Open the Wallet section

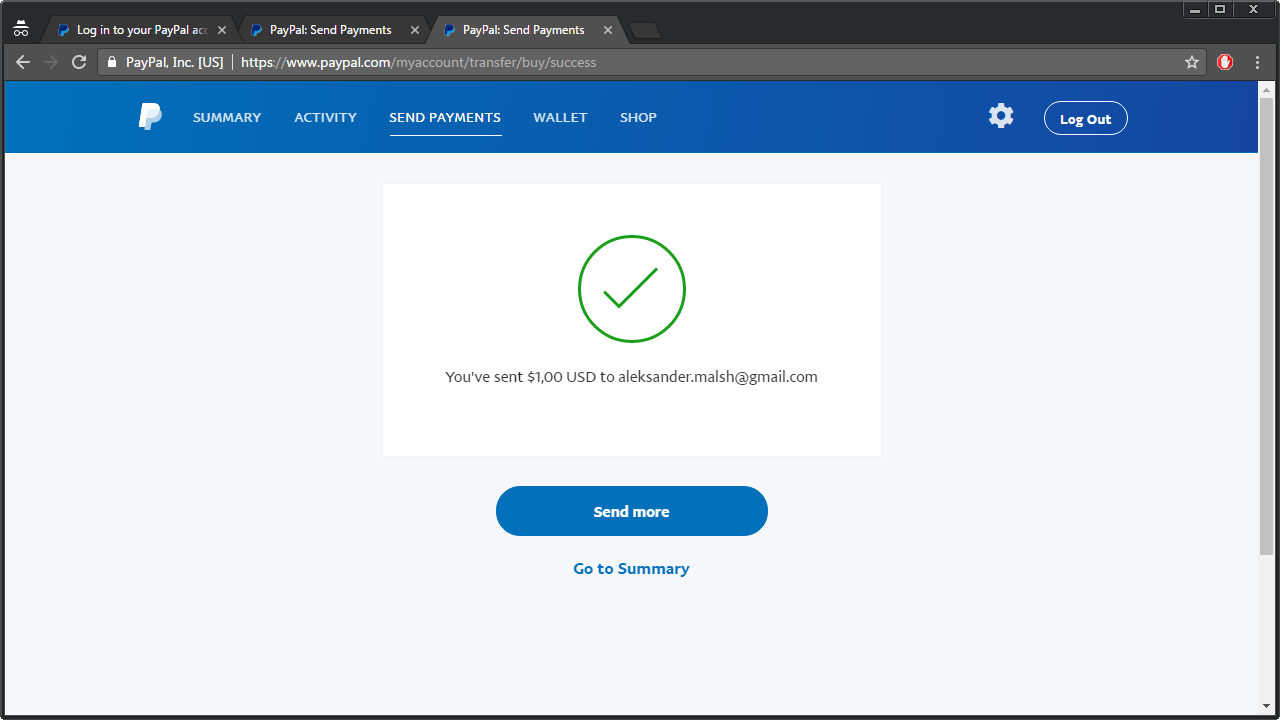[560, 117]
